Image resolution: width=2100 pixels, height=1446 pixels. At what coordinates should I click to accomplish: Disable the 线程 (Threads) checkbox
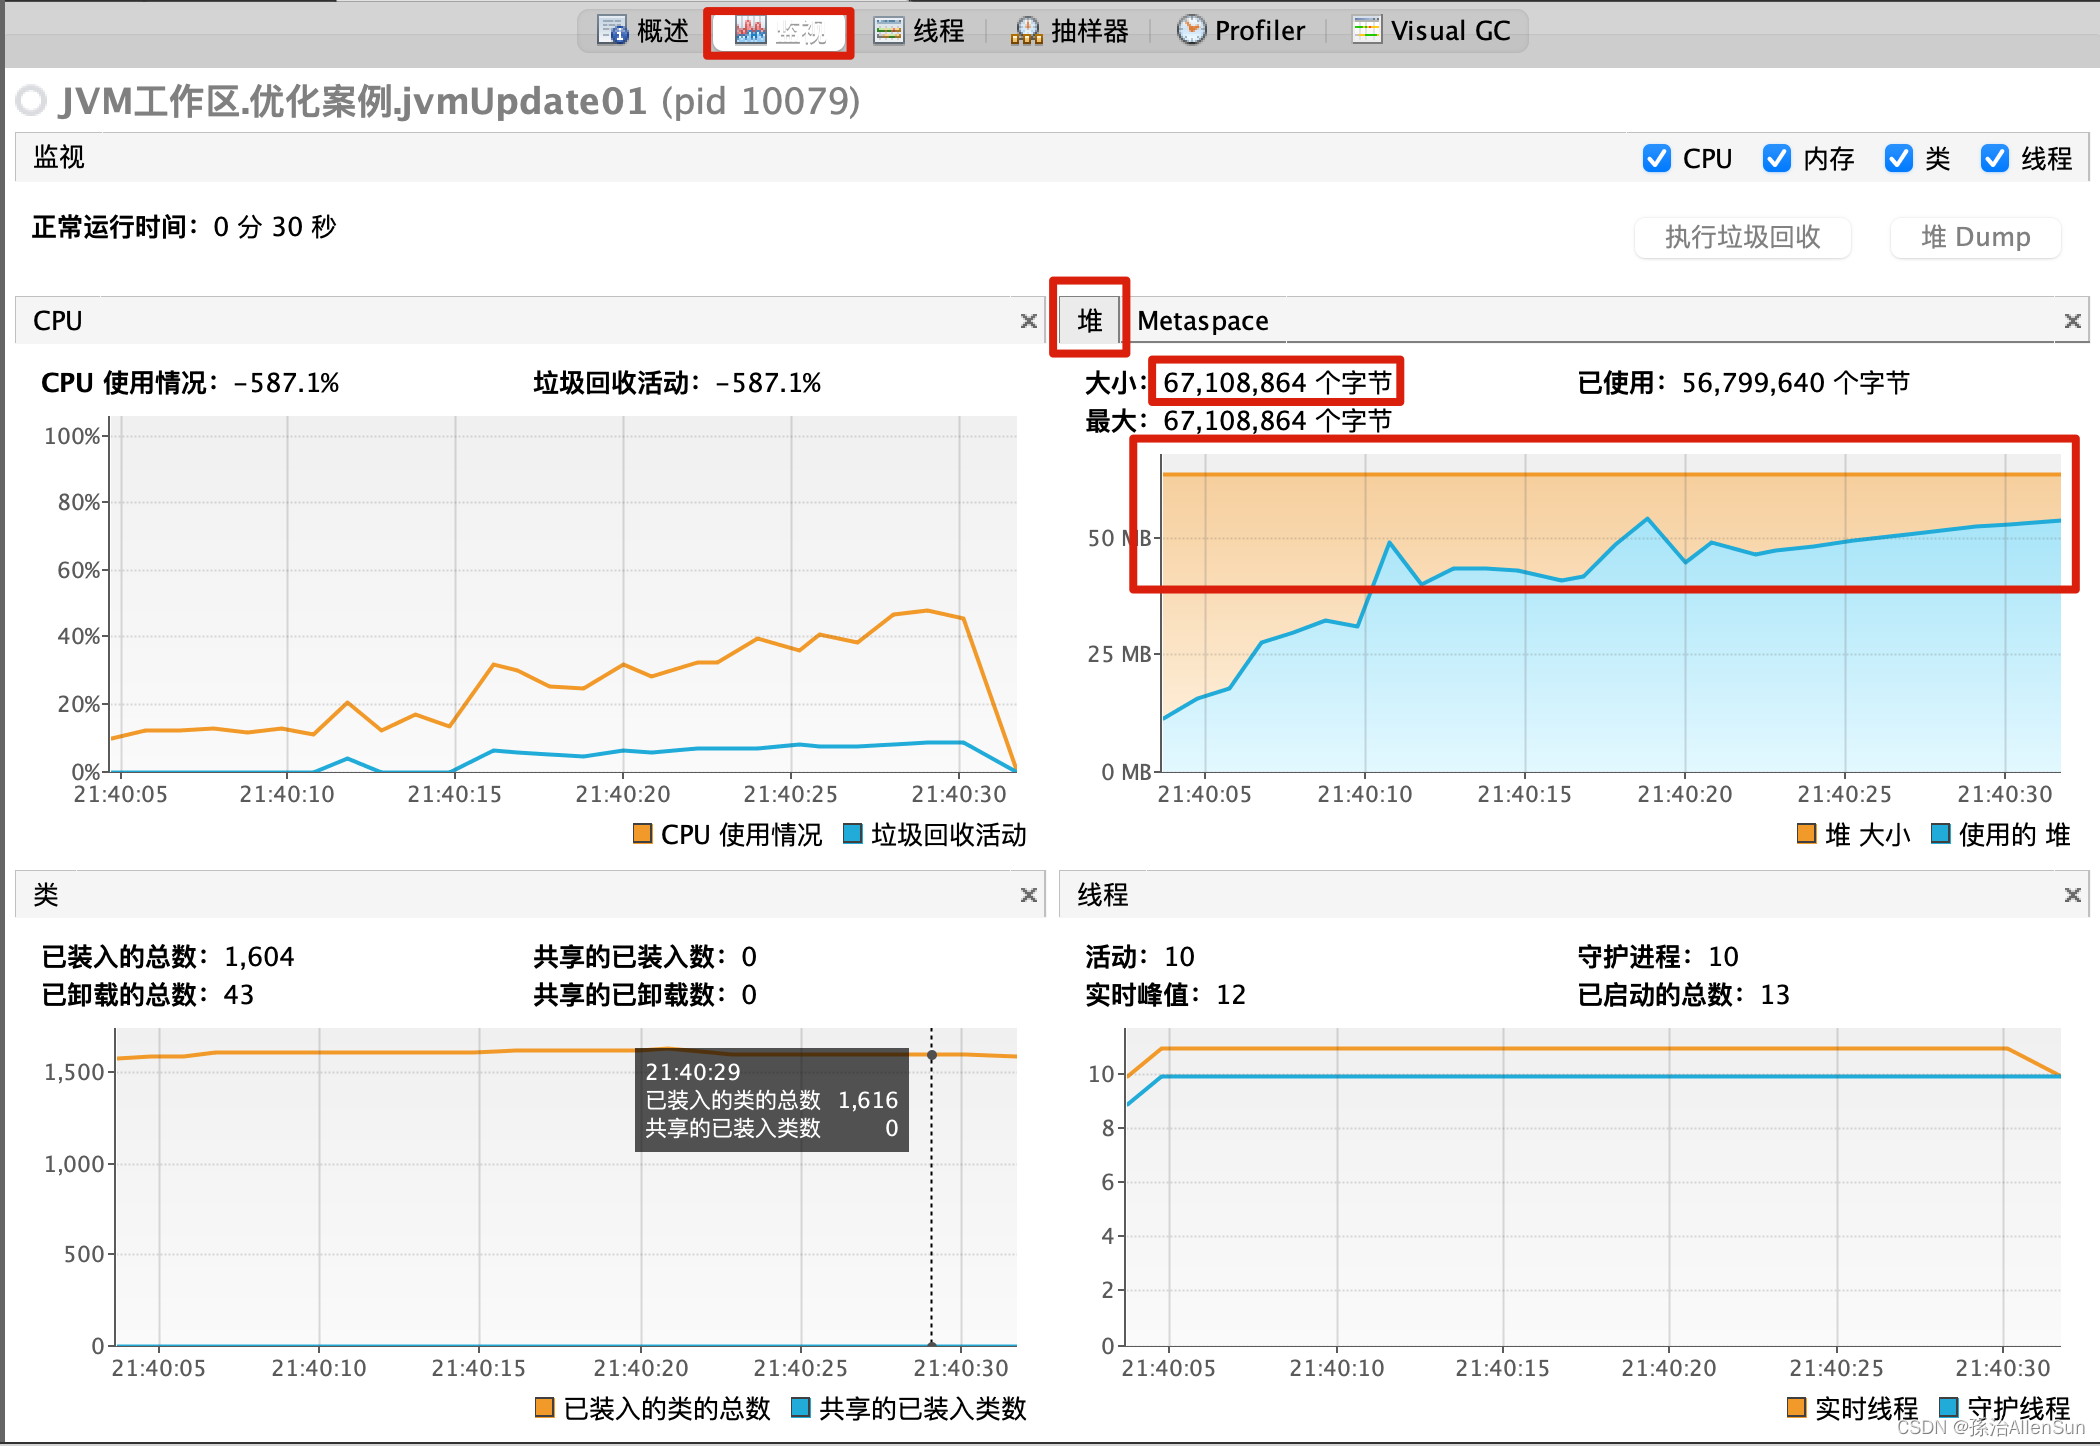pos(1995,159)
